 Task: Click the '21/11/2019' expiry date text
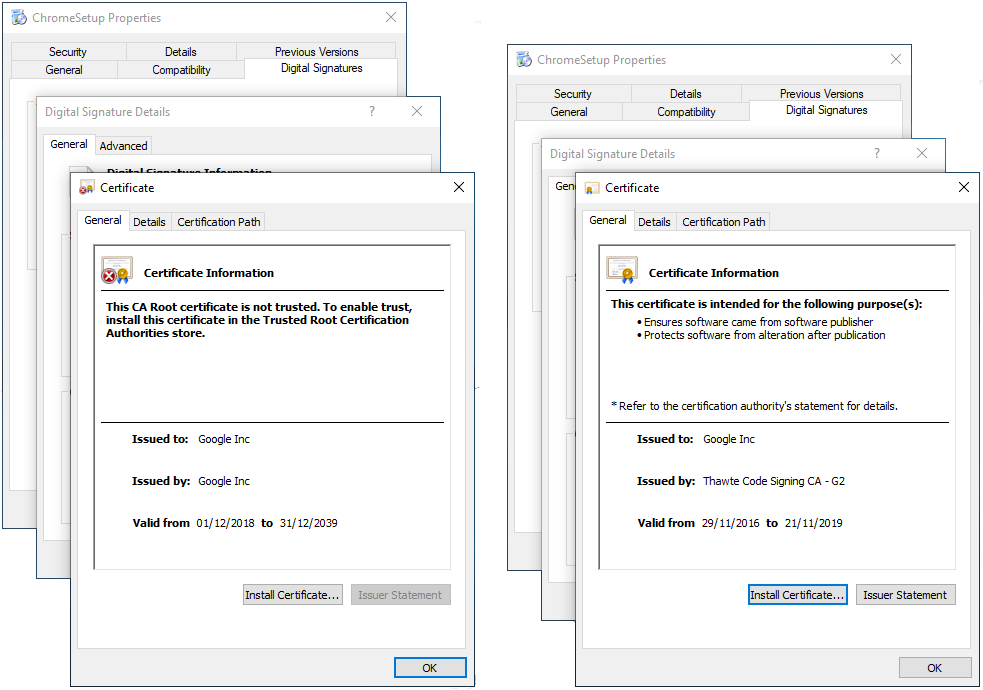click(813, 523)
